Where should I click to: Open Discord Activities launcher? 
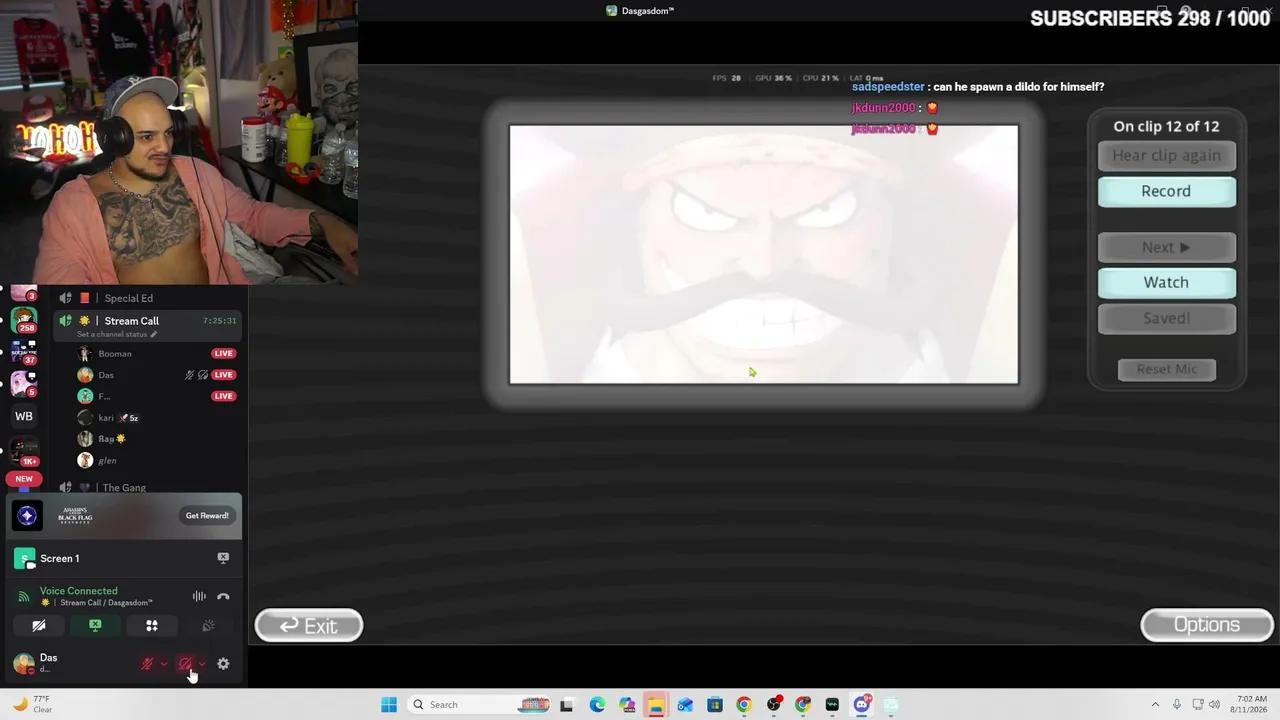(152, 626)
